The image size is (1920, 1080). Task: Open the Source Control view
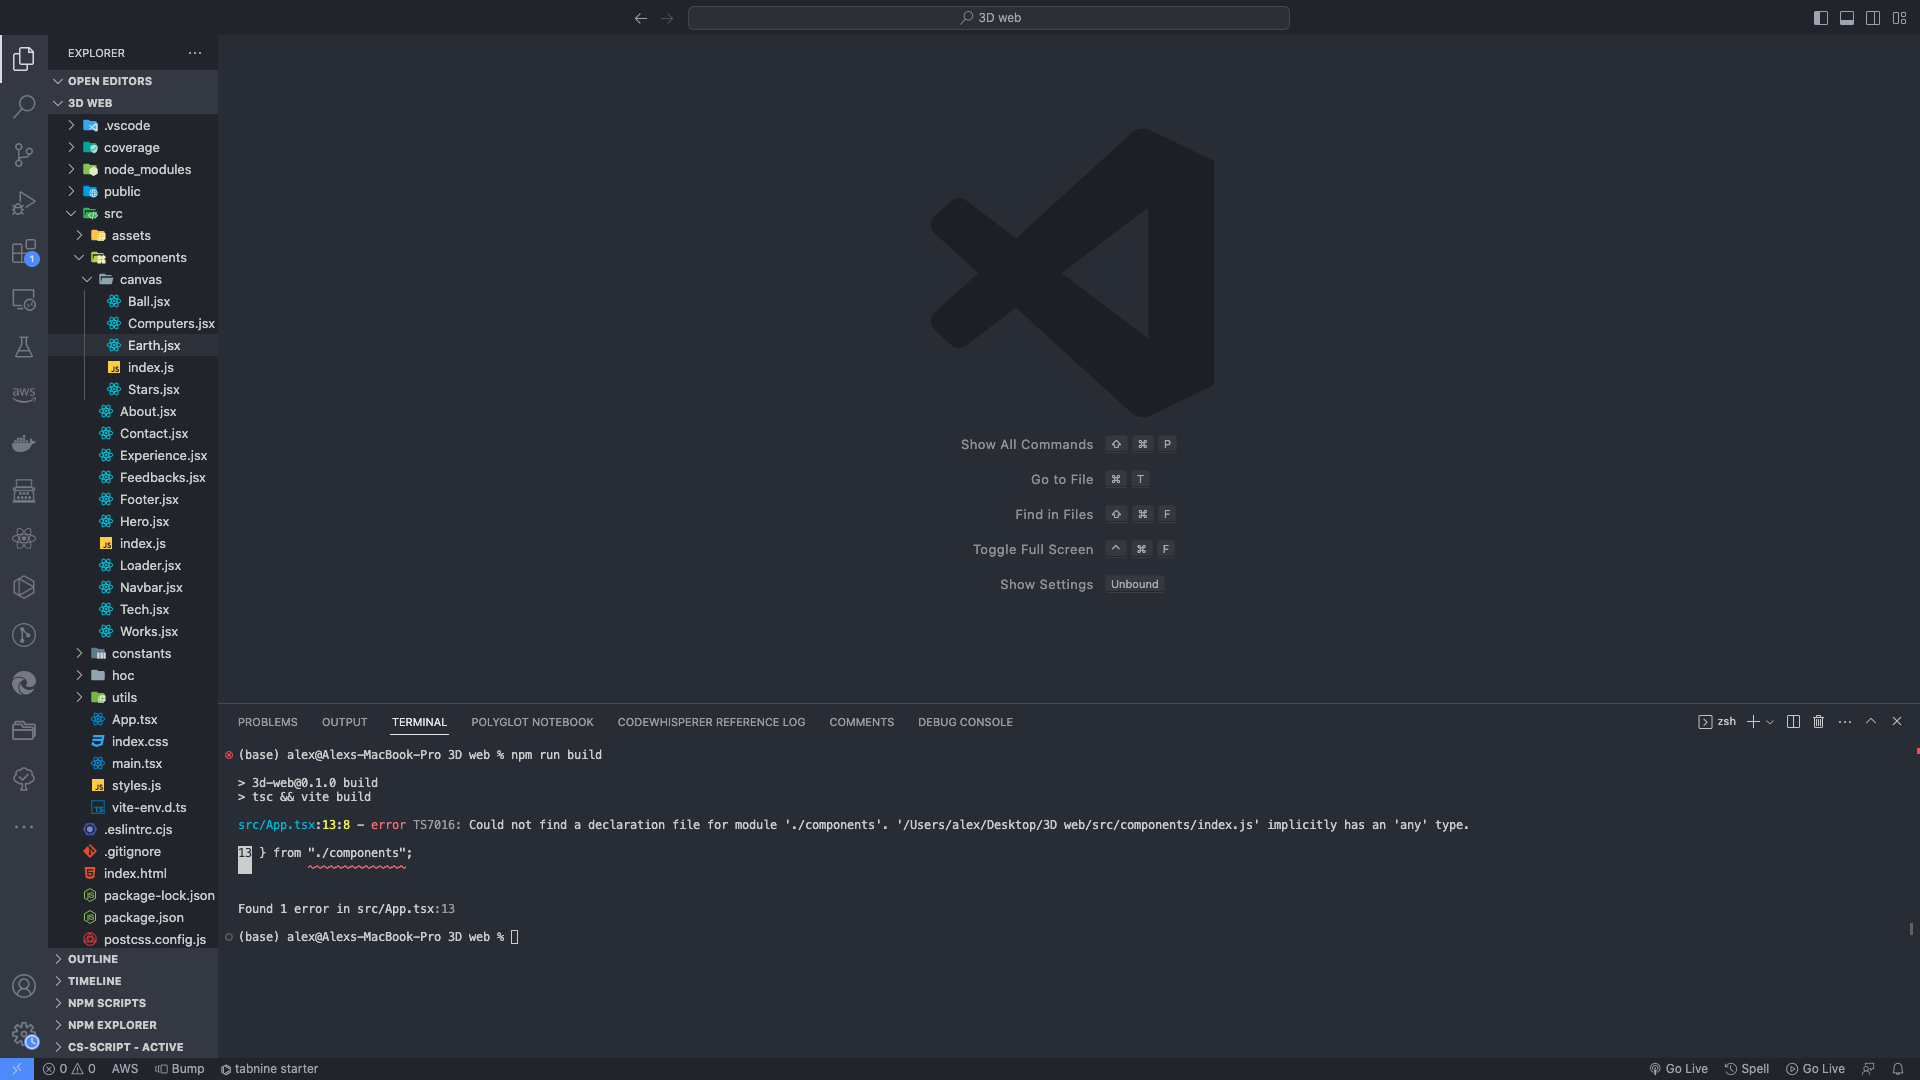point(24,154)
